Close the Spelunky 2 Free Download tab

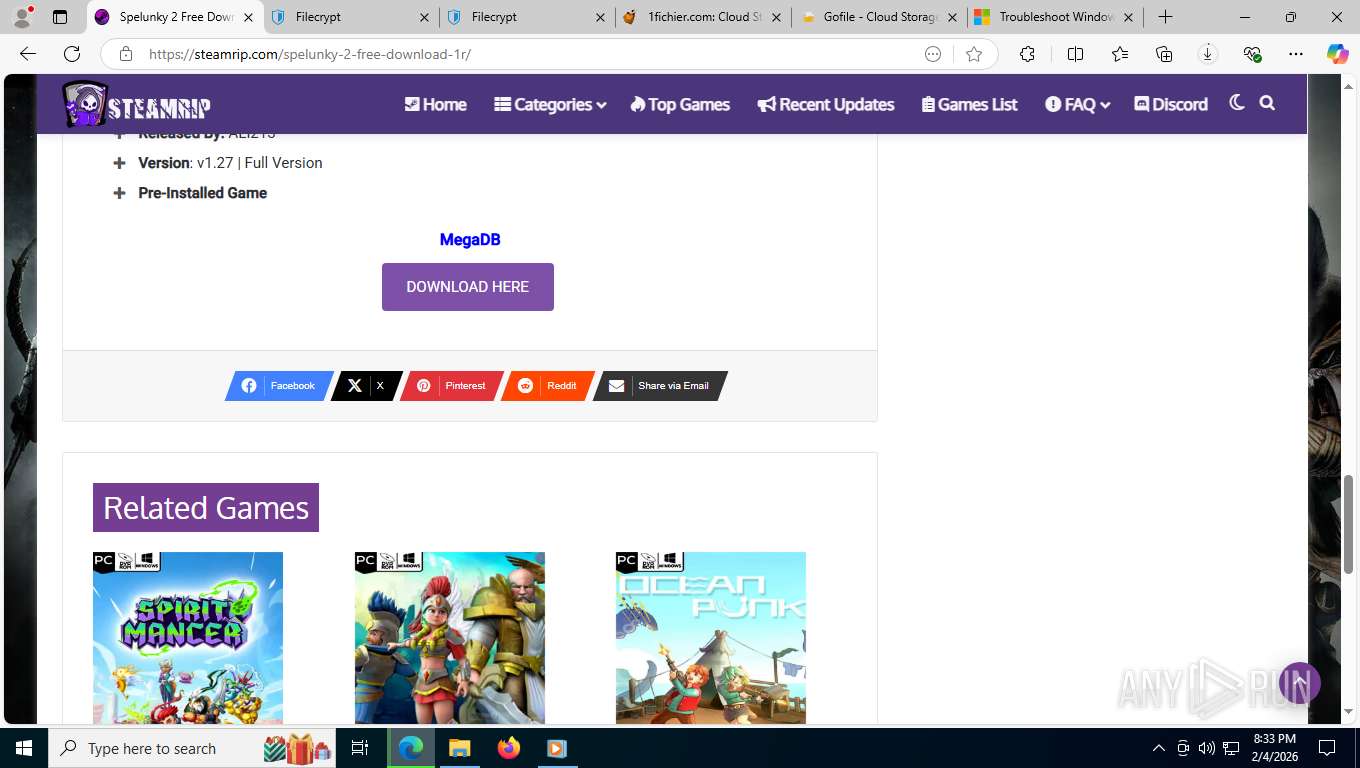pyautogui.click(x=248, y=17)
